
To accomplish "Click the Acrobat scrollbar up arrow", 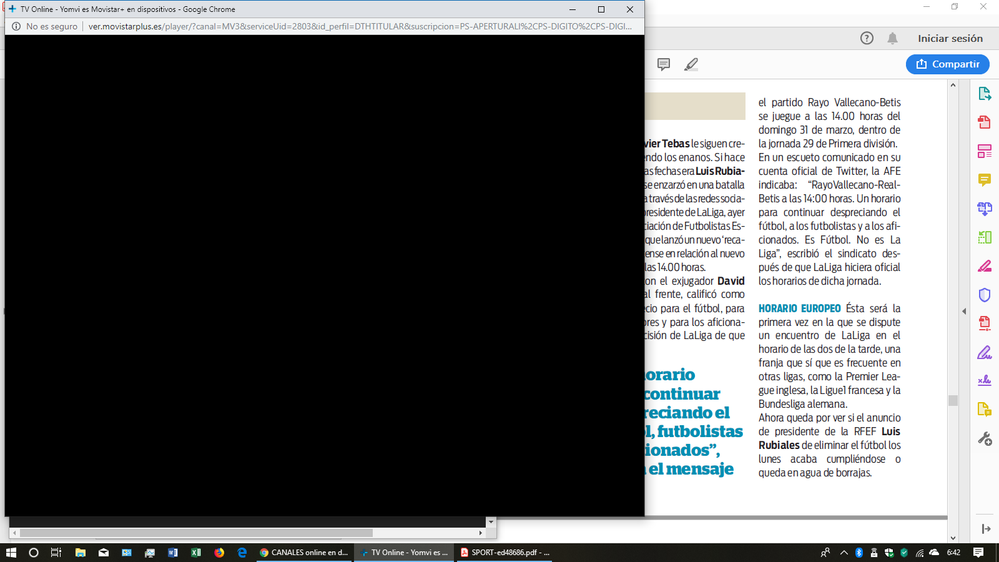I will [953, 85].
